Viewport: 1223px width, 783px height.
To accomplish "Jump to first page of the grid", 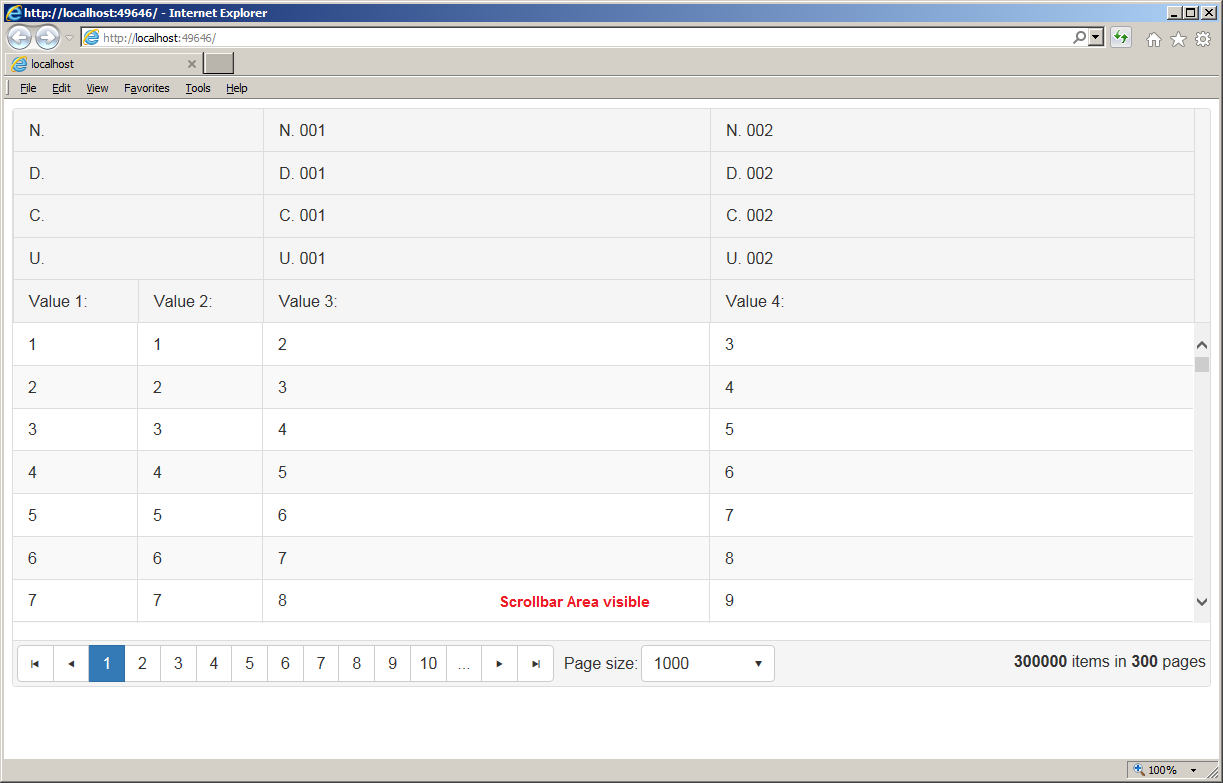I will coord(35,664).
